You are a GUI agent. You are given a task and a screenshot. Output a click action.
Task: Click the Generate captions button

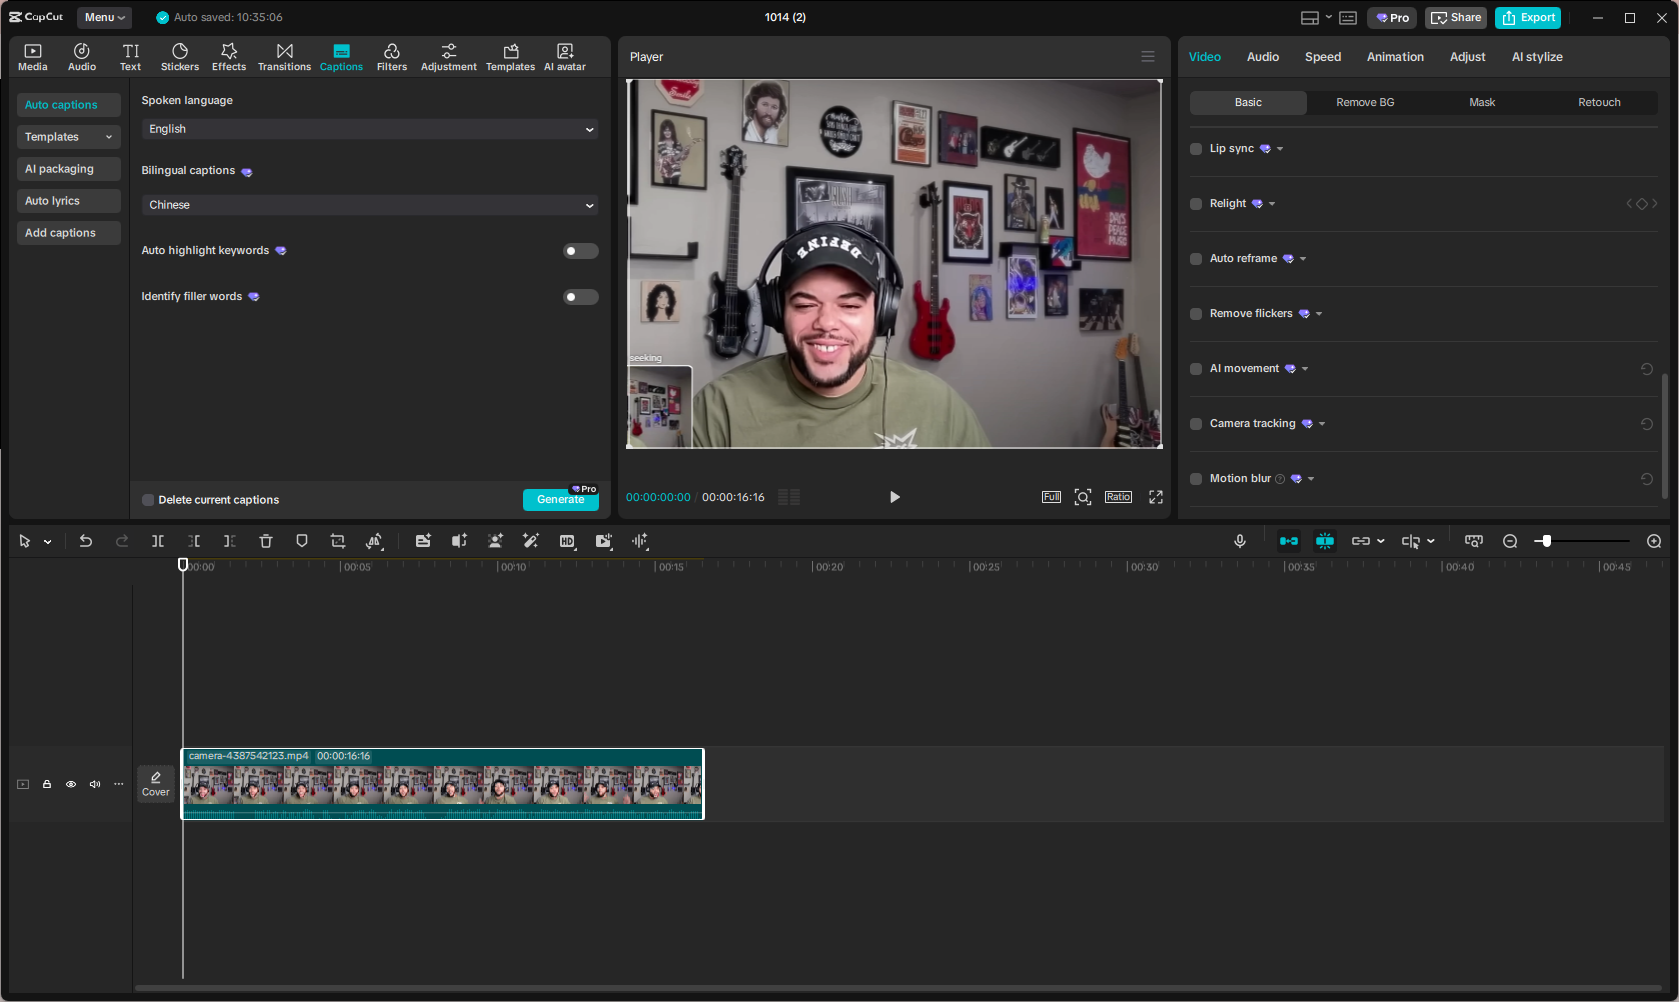[x=560, y=499]
